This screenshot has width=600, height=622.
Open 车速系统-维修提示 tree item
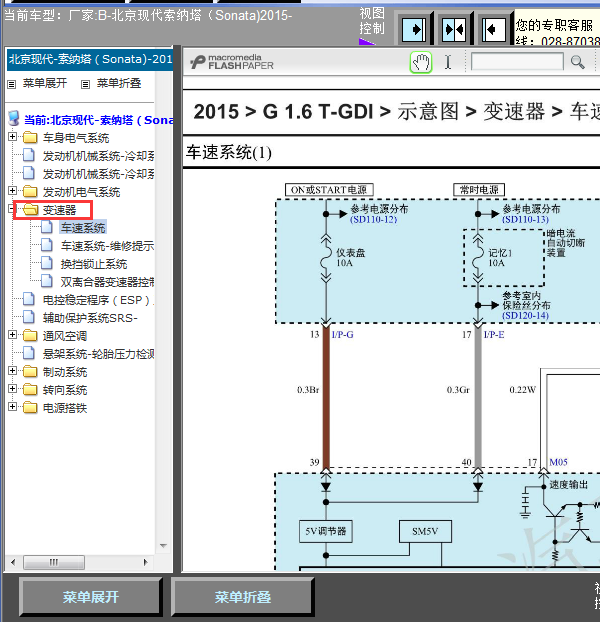pyautogui.click(x=107, y=246)
